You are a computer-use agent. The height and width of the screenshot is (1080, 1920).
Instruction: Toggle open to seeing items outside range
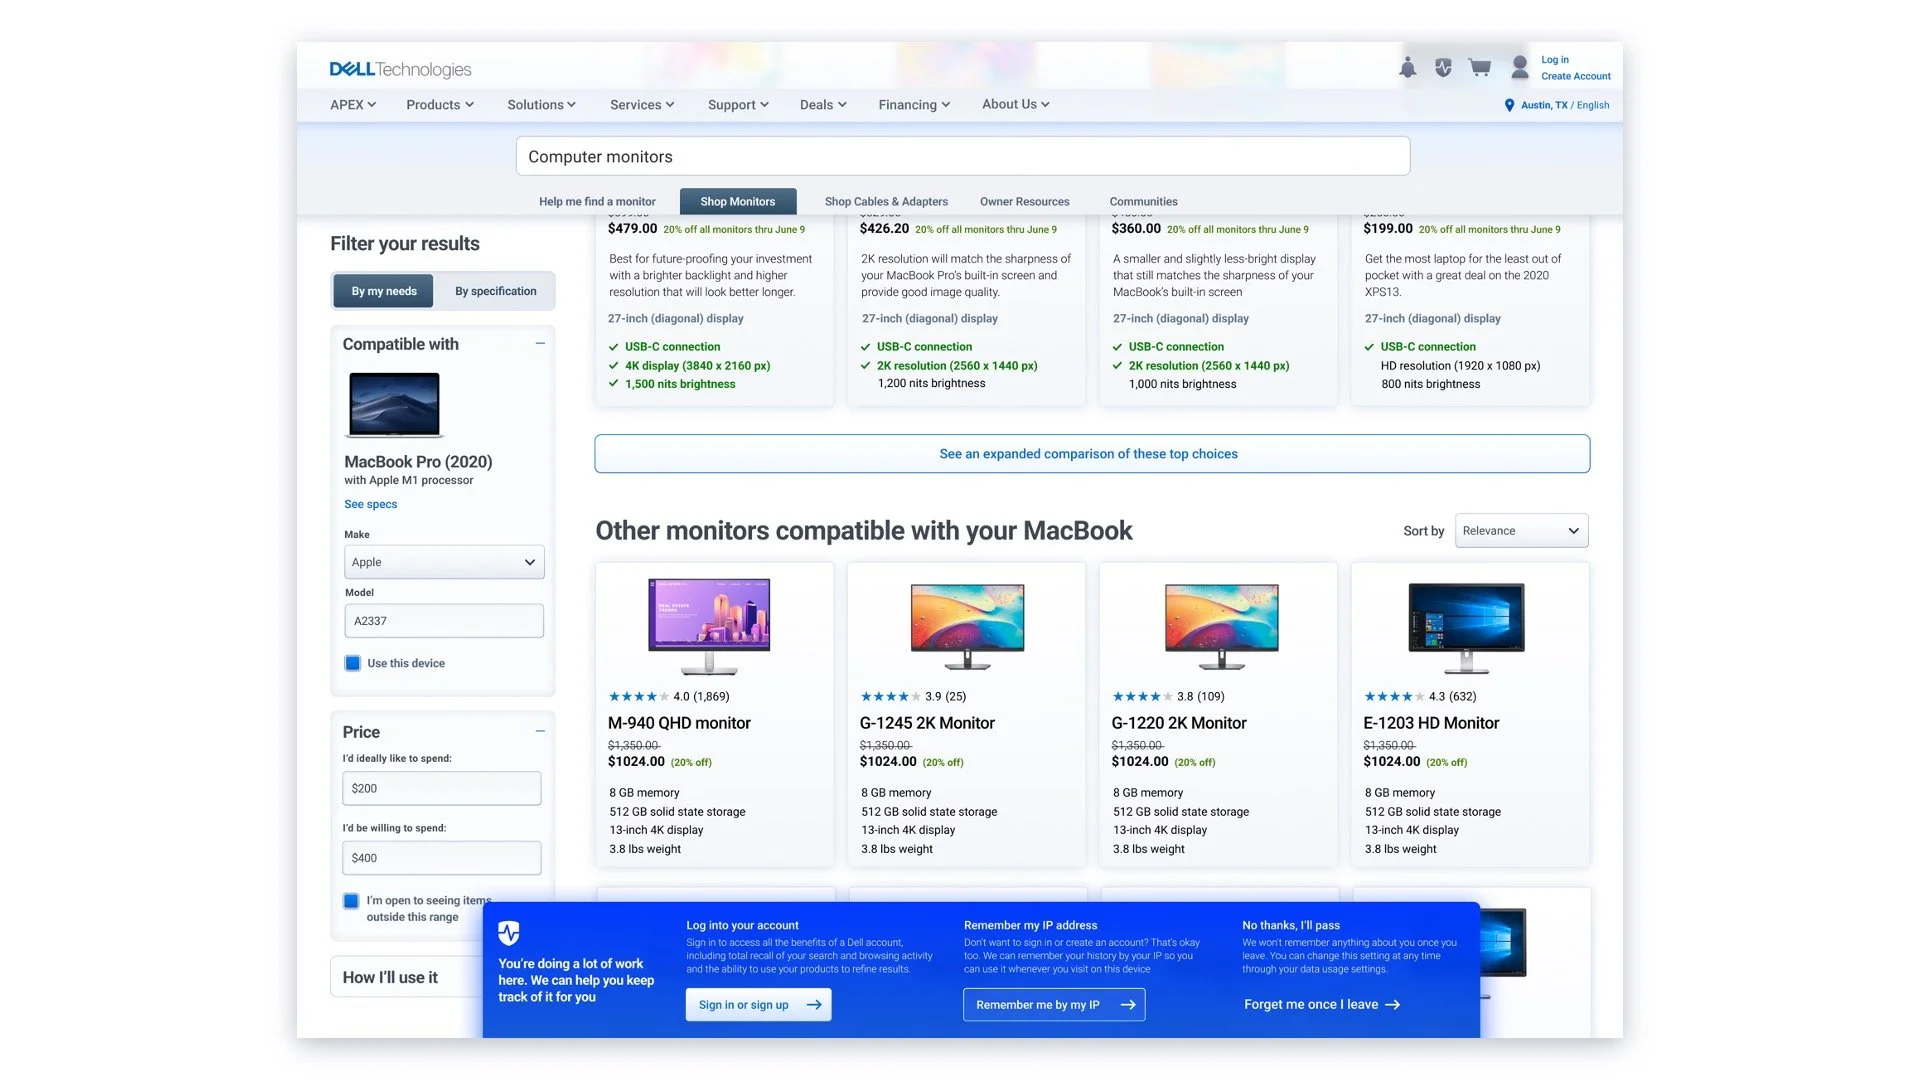(x=351, y=901)
